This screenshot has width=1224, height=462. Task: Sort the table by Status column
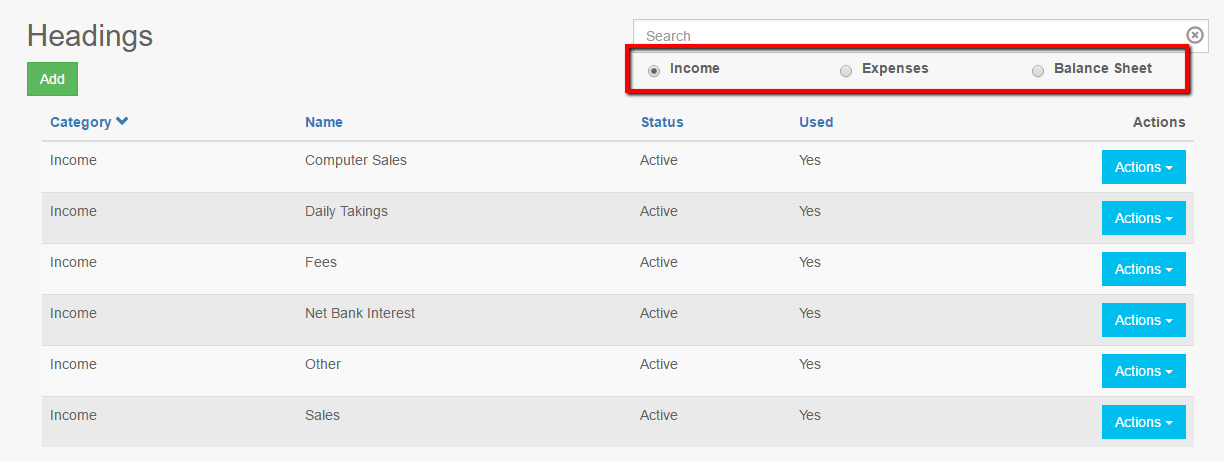[662, 122]
